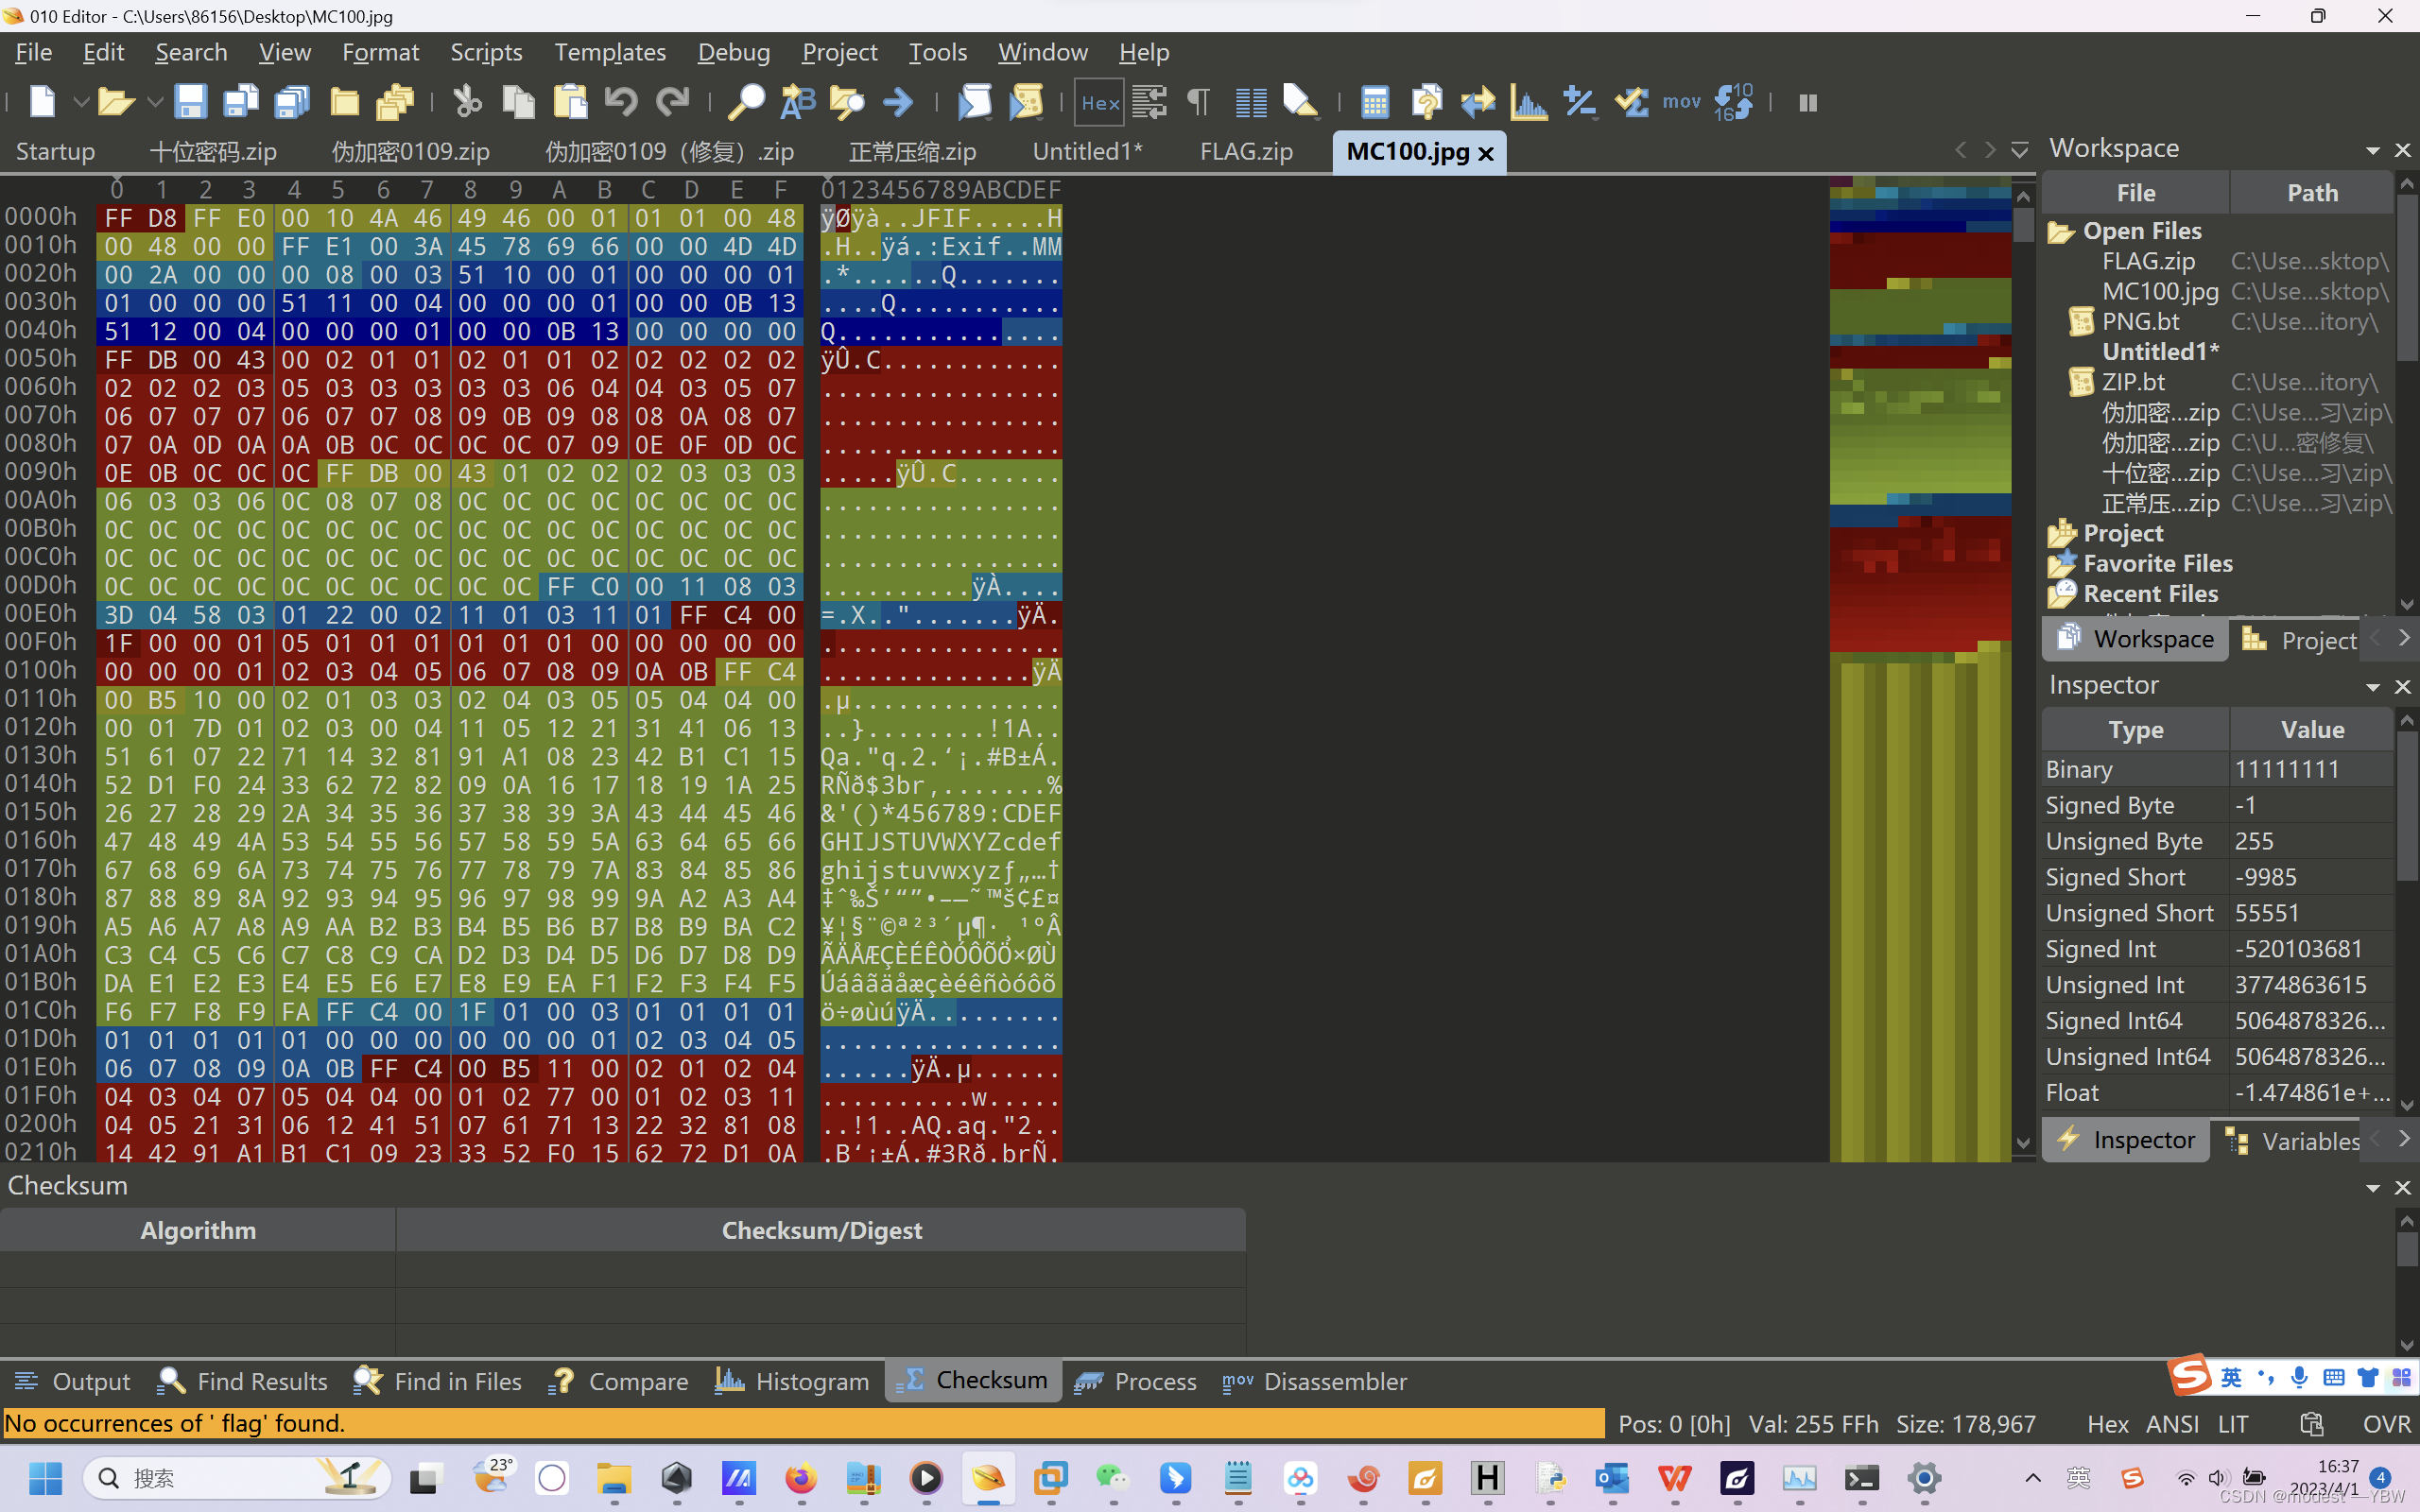Open the Calculator tool icon
The height and width of the screenshot is (1512, 2420).
tap(1375, 102)
